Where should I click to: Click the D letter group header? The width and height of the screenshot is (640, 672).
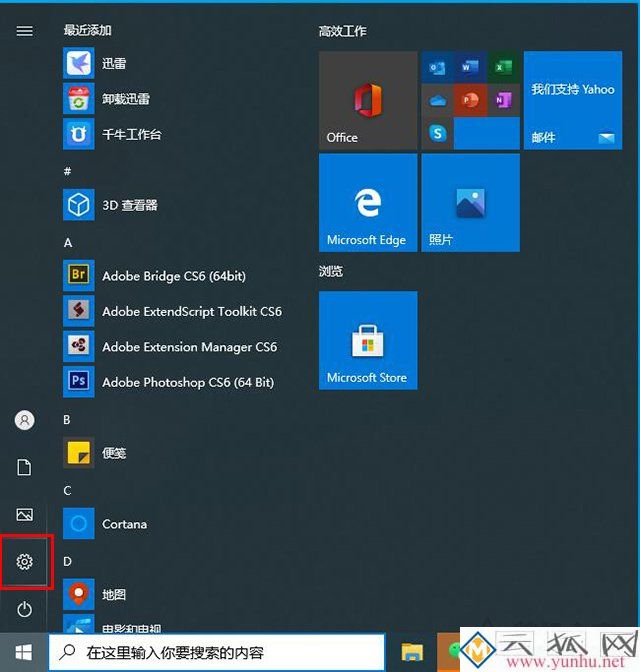click(67, 561)
